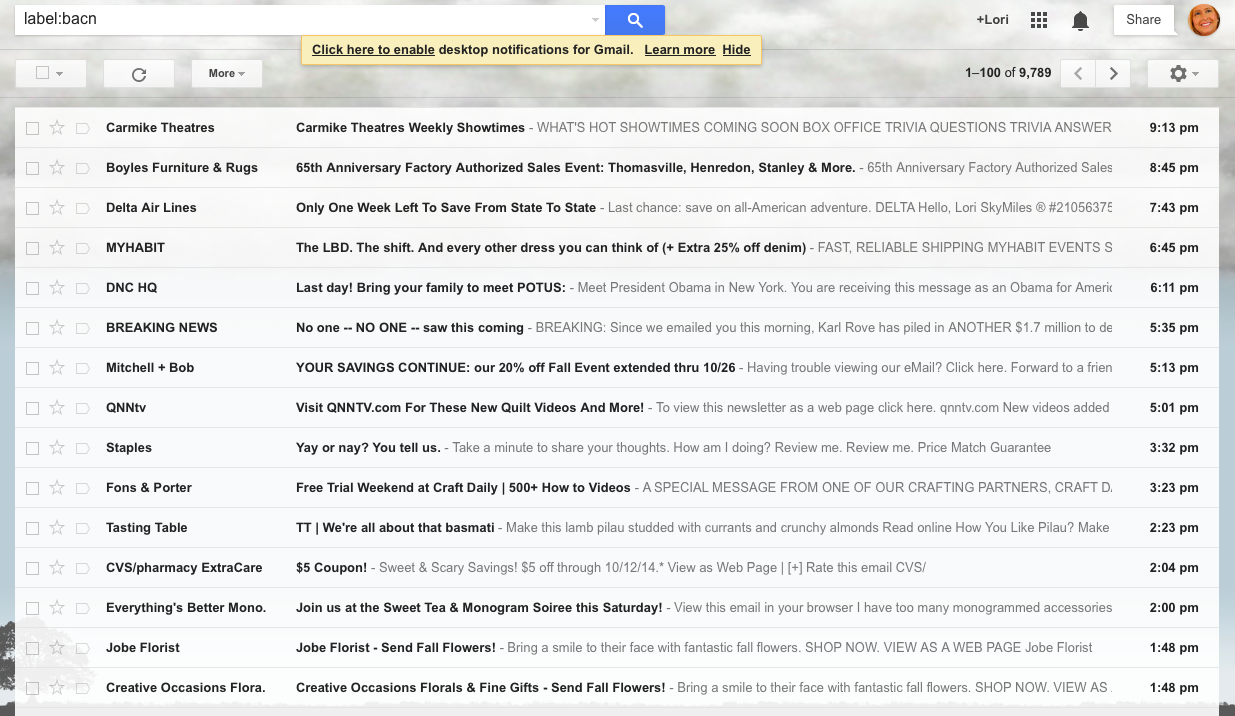Mark Carmike Theatres email as important
This screenshot has width=1235, height=716.
(82, 128)
